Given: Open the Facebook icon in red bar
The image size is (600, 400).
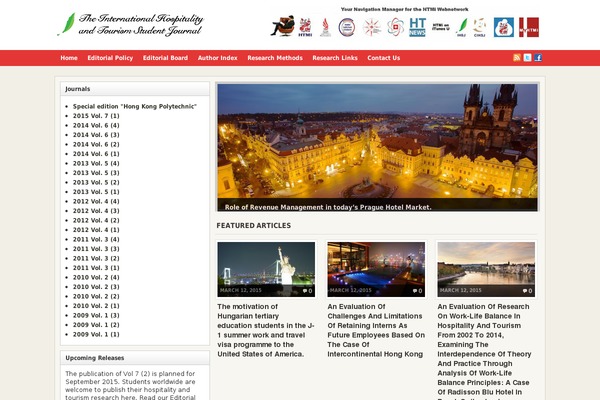Looking at the screenshot, I should [x=538, y=58].
